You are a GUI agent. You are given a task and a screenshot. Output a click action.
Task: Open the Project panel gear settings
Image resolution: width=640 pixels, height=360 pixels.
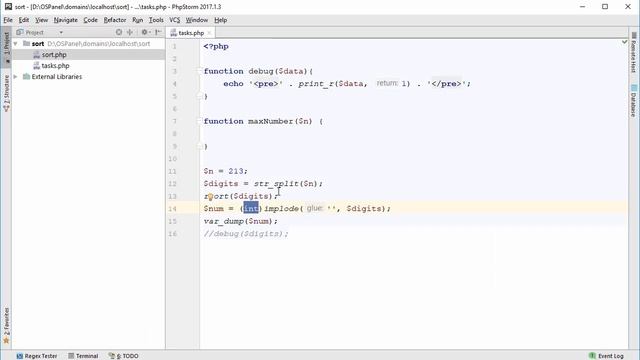[145, 32]
